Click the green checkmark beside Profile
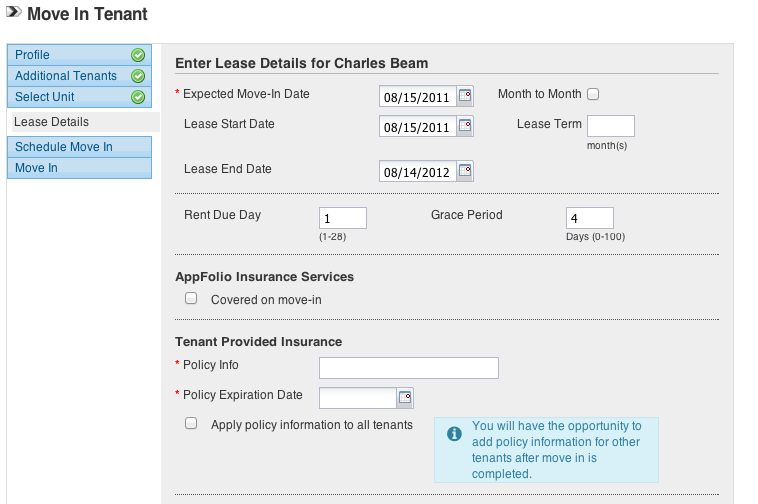 click(138, 55)
